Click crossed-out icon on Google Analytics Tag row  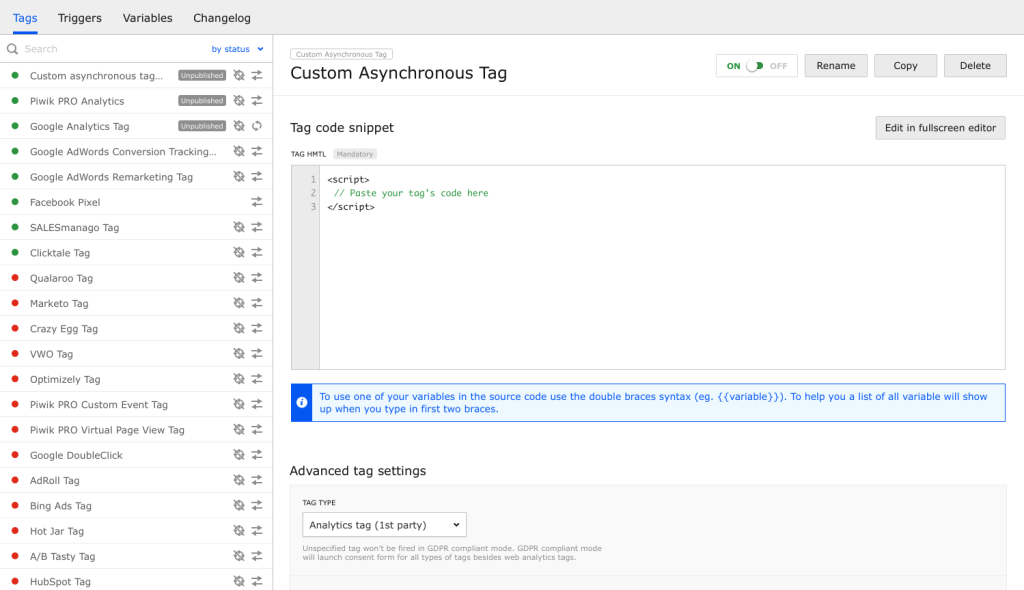(239, 126)
